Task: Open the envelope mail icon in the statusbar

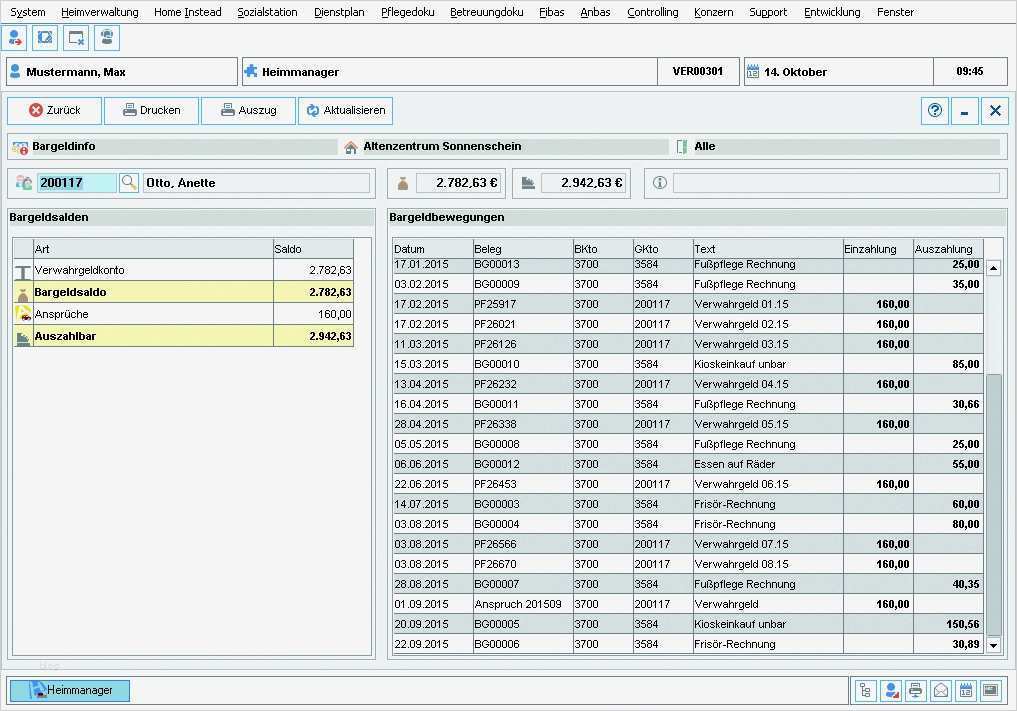Action: 940,690
